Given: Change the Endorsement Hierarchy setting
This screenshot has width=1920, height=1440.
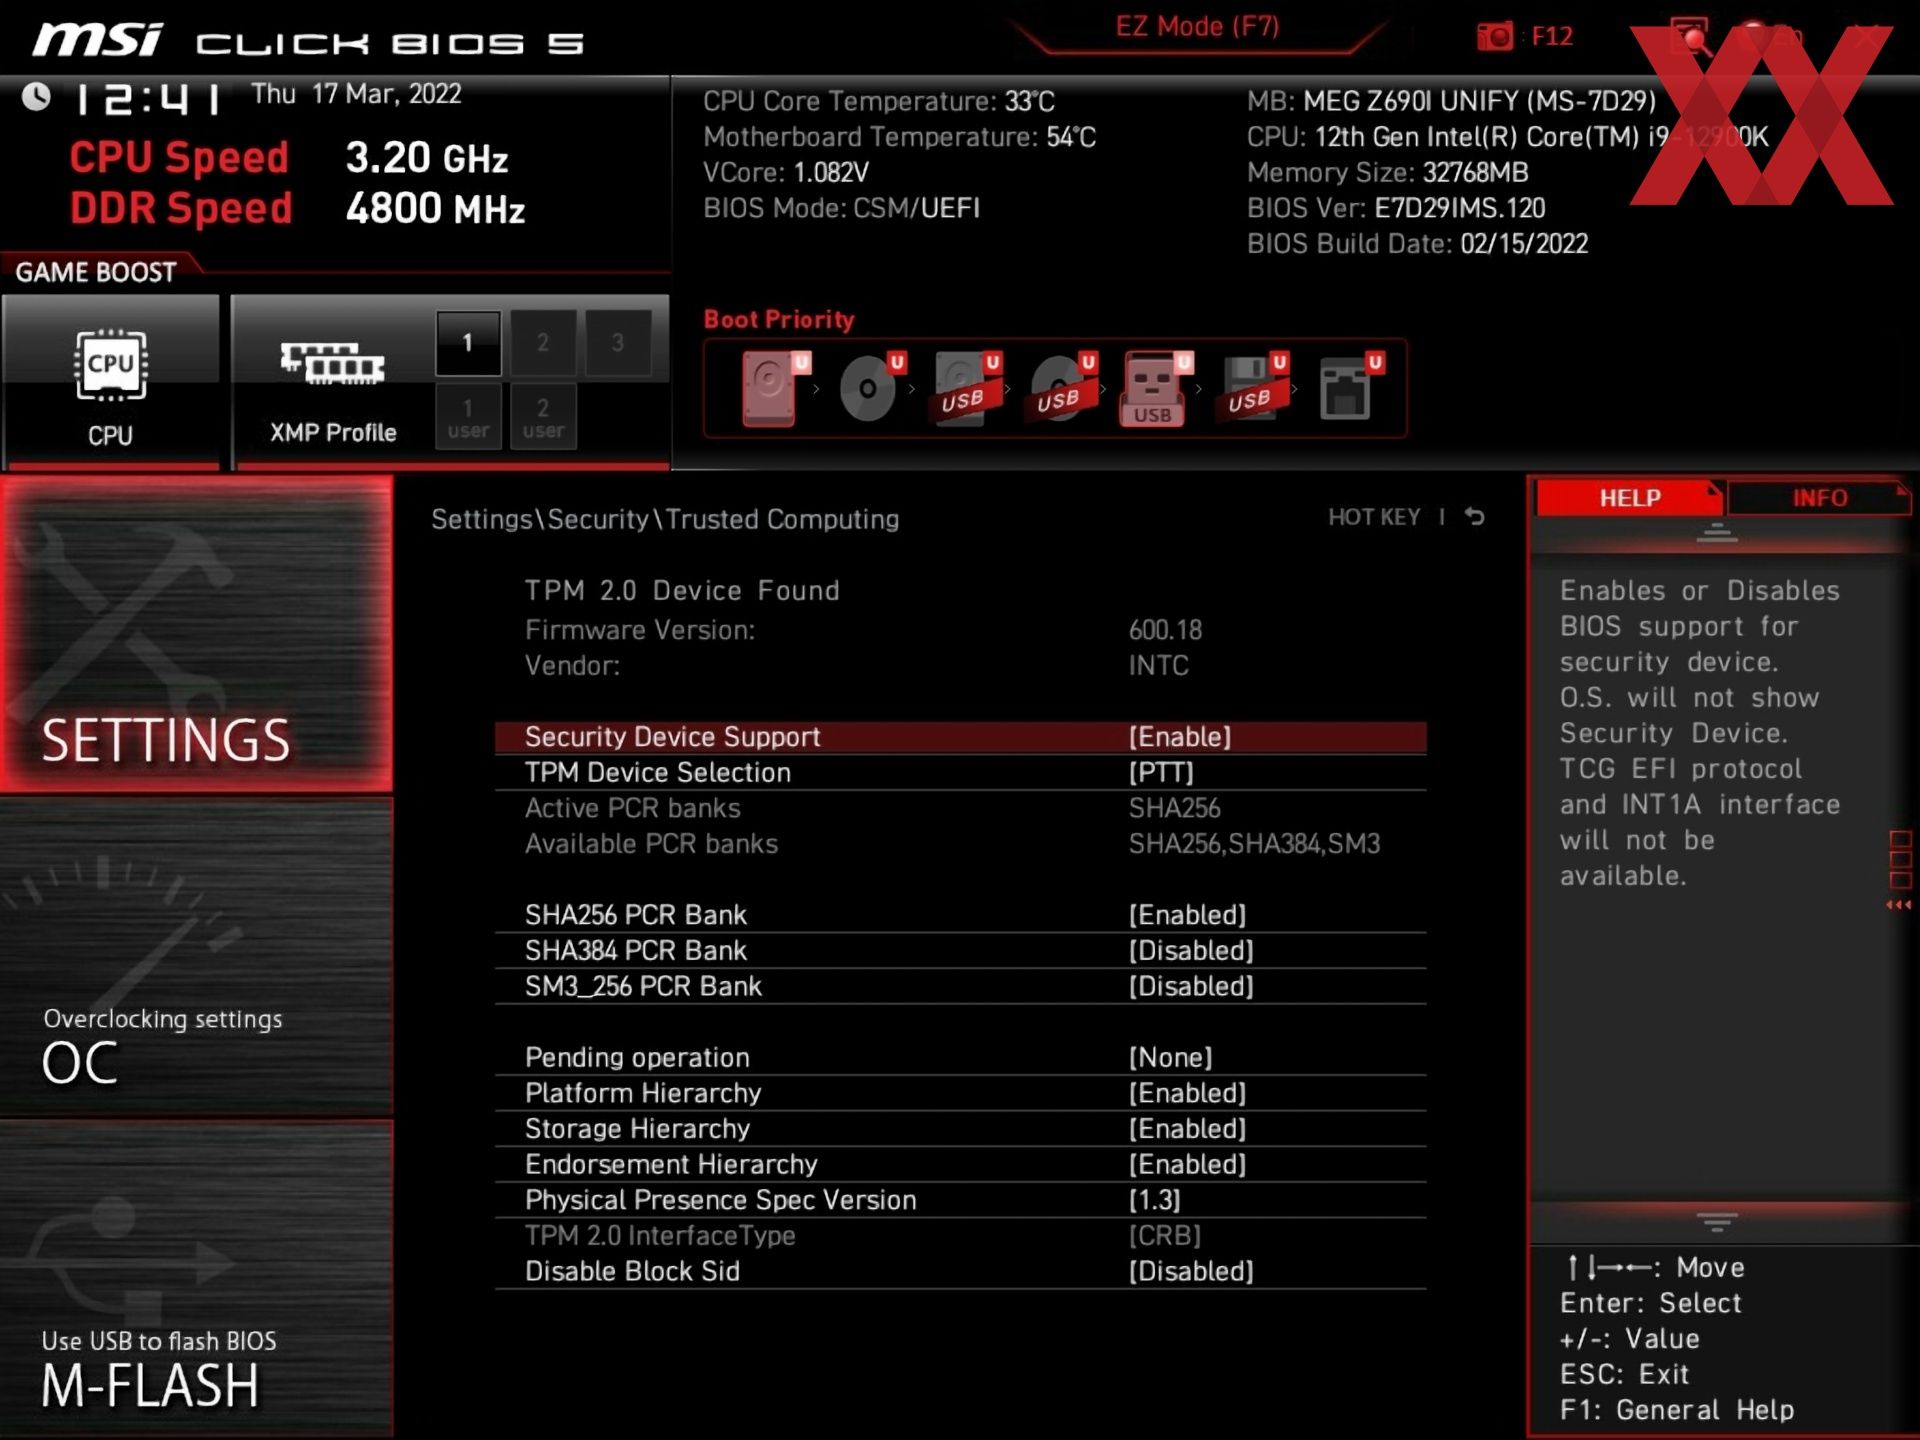Looking at the screenshot, I should (960, 1164).
